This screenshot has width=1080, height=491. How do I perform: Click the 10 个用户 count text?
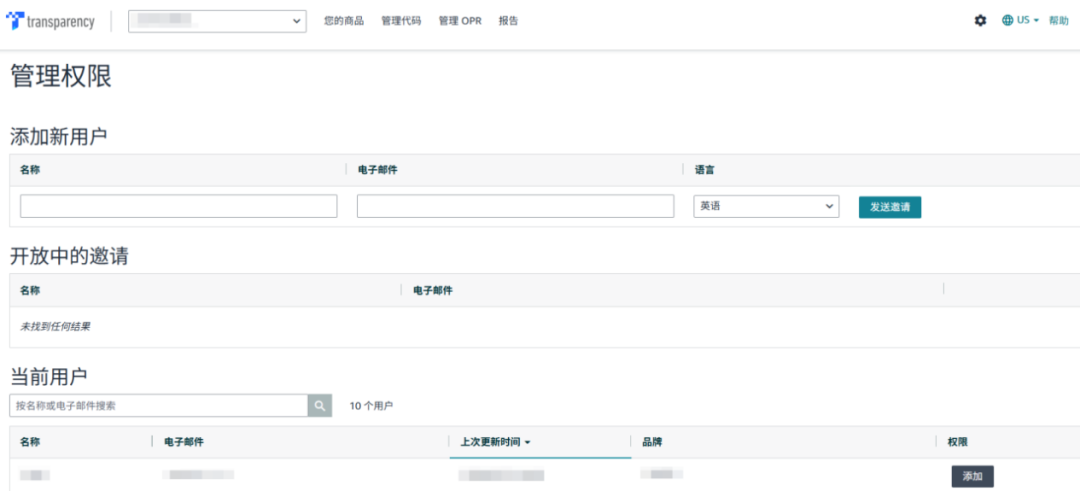(371, 406)
